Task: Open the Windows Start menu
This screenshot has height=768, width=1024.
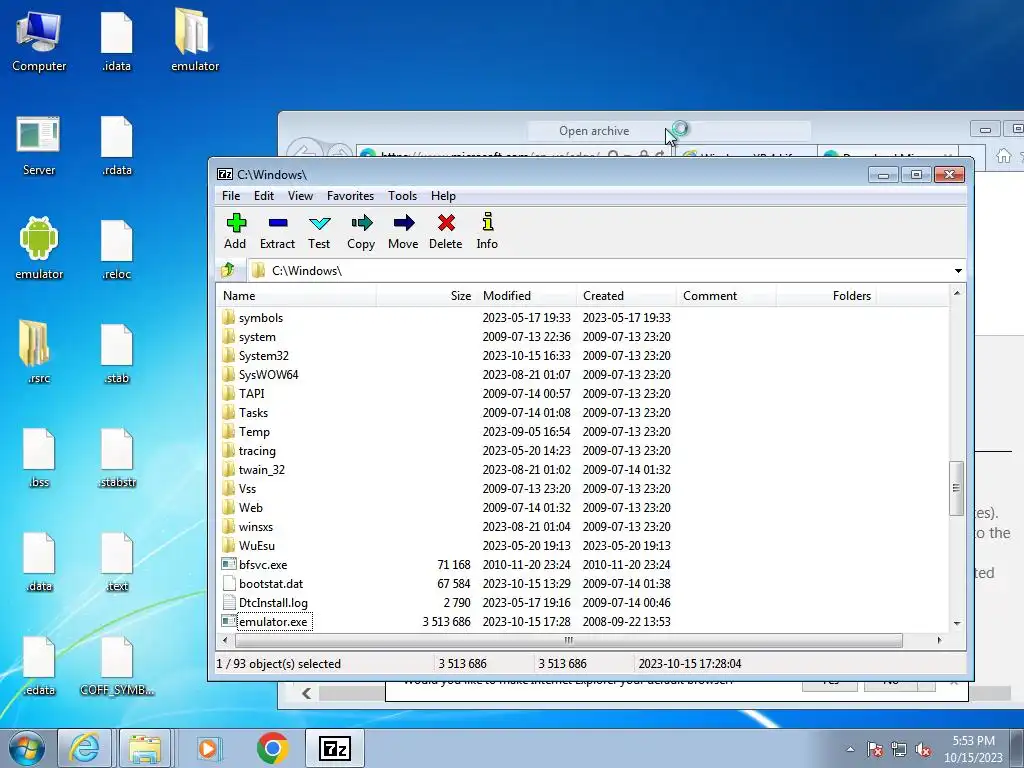Action: (x=27, y=748)
